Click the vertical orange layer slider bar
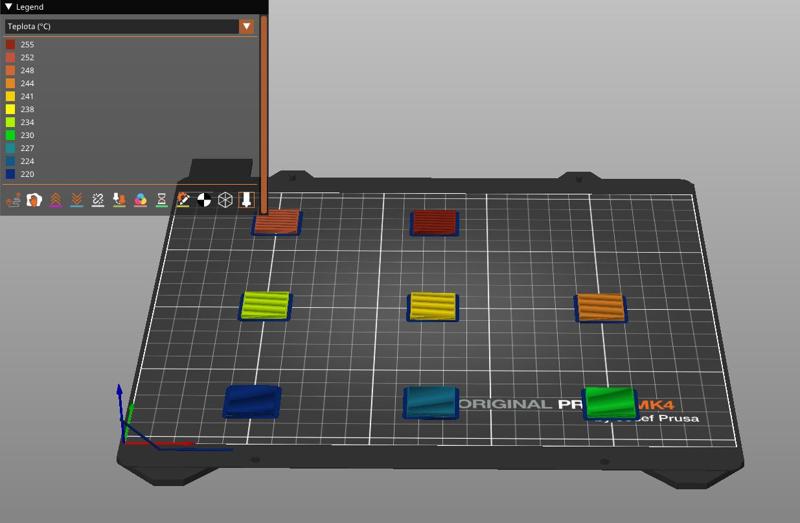This screenshot has width=800, height=523. tap(264, 114)
